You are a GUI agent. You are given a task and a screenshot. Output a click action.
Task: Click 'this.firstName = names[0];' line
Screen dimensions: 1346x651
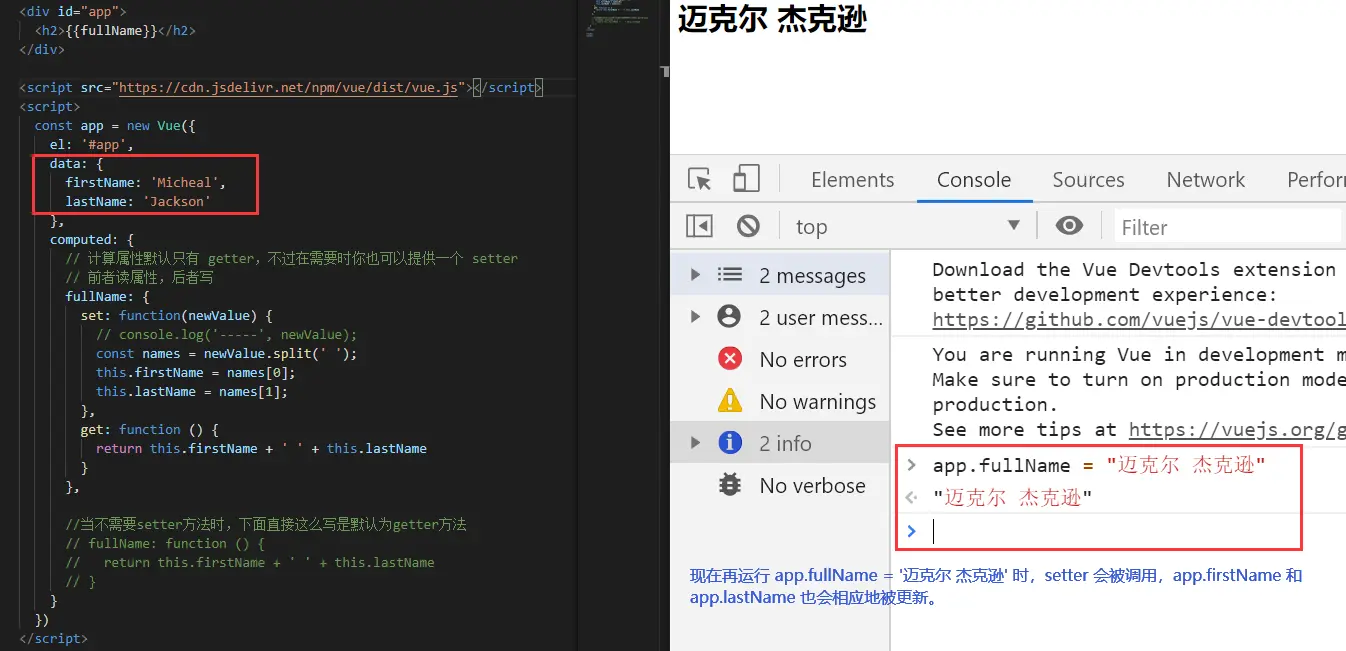coord(196,372)
